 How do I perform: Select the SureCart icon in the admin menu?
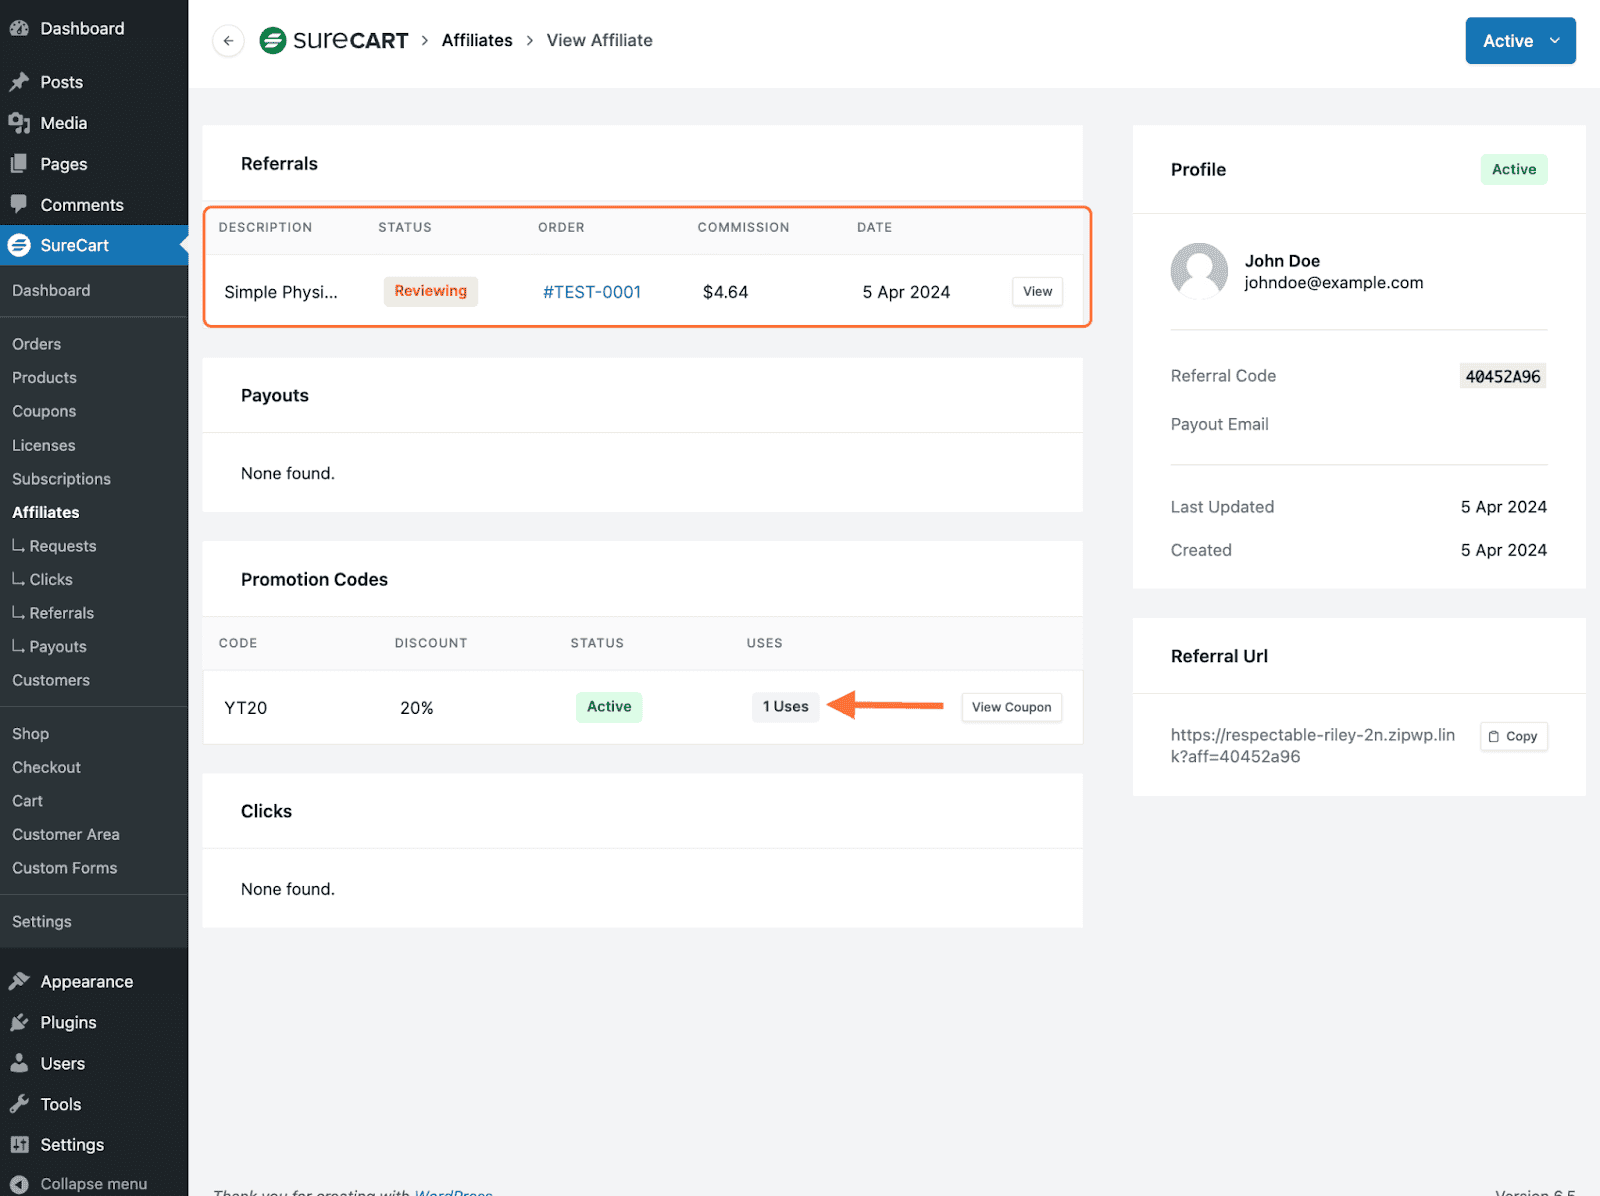(20, 245)
